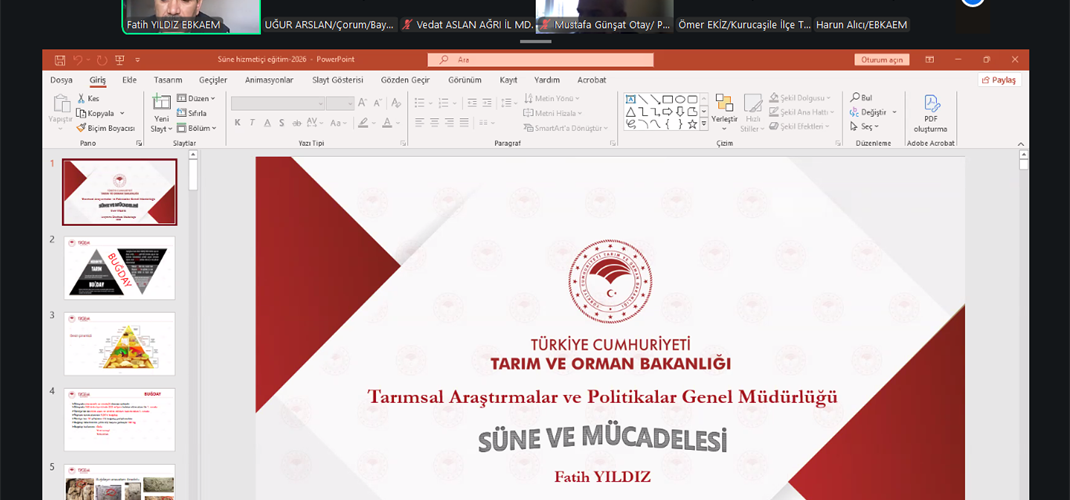Select the slide 4 thumbnail
This screenshot has height=500, width=1070.
coord(119,420)
